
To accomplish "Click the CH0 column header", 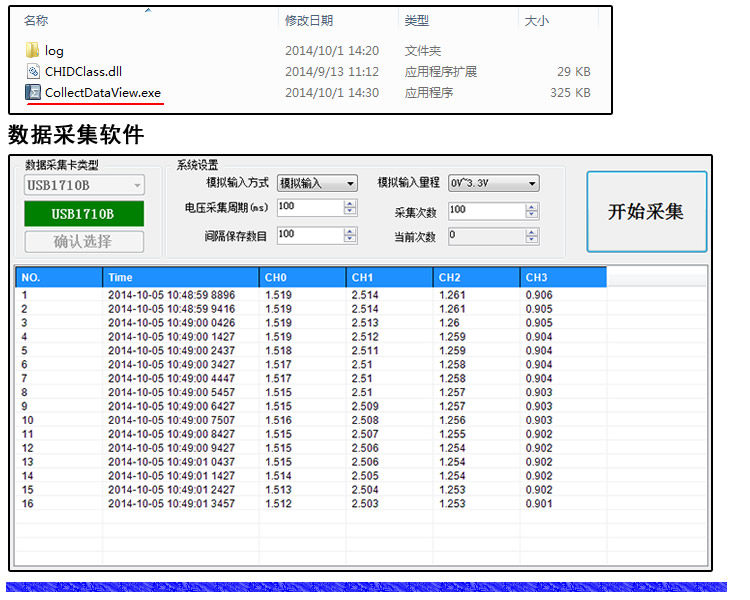I will tap(303, 278).
